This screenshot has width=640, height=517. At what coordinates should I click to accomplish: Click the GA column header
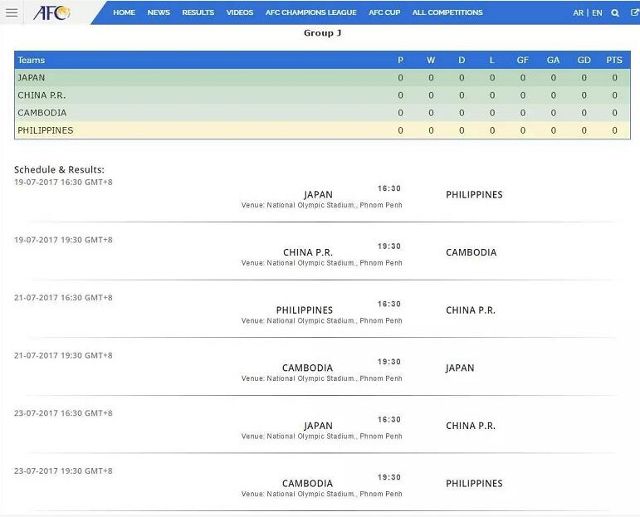(x=553, y=60)
